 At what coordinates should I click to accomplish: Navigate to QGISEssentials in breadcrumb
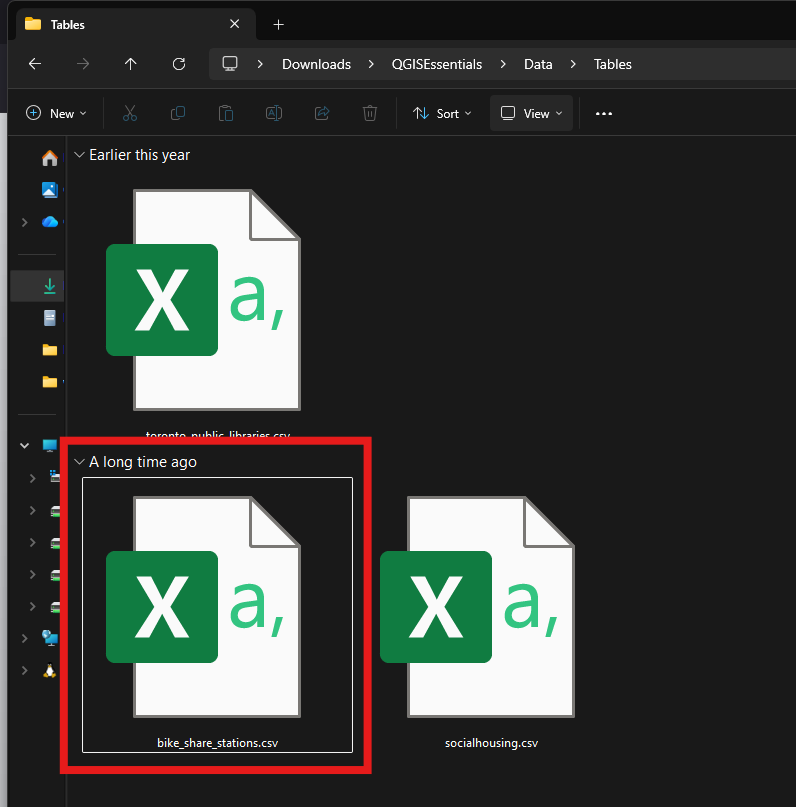point(437,64)
